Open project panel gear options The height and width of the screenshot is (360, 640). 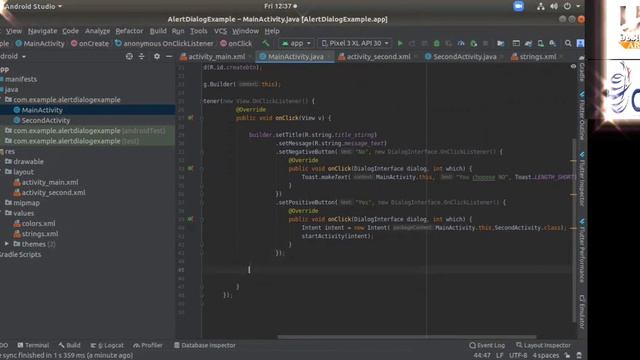tap(157, 56)
